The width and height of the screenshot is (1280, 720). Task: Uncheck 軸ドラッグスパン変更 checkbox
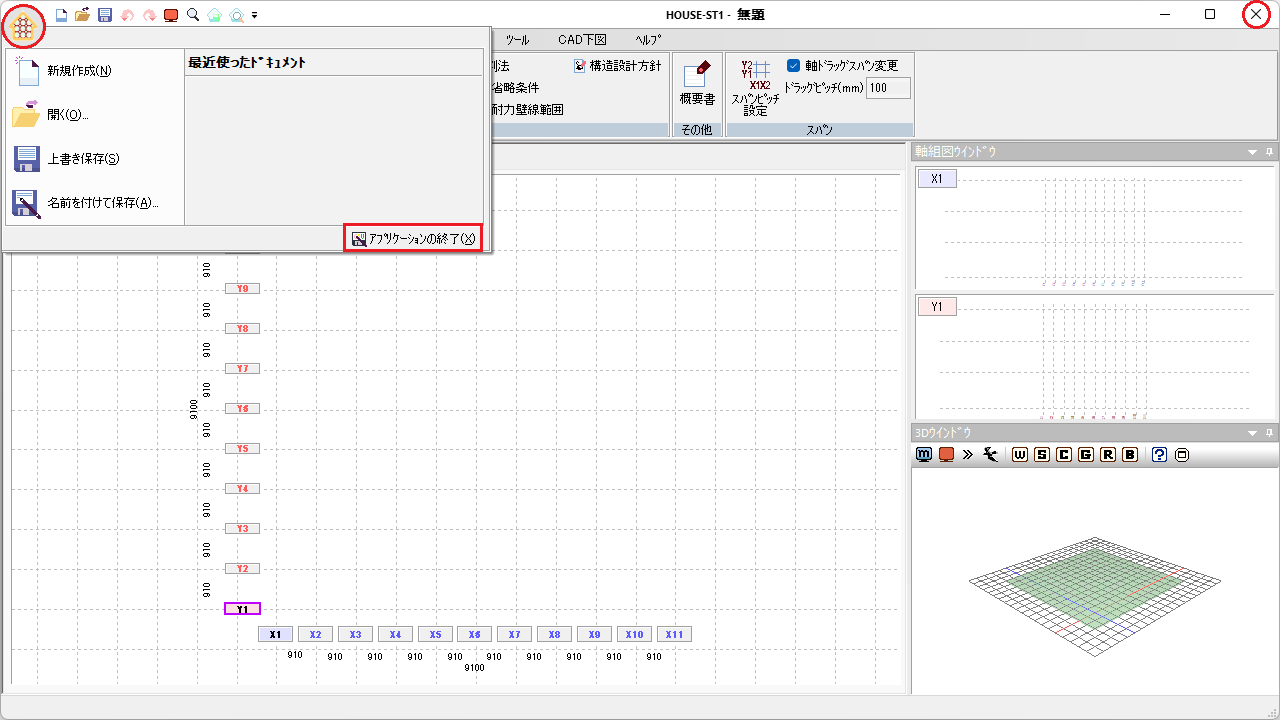pyautogui.click(x=794, y=66)
